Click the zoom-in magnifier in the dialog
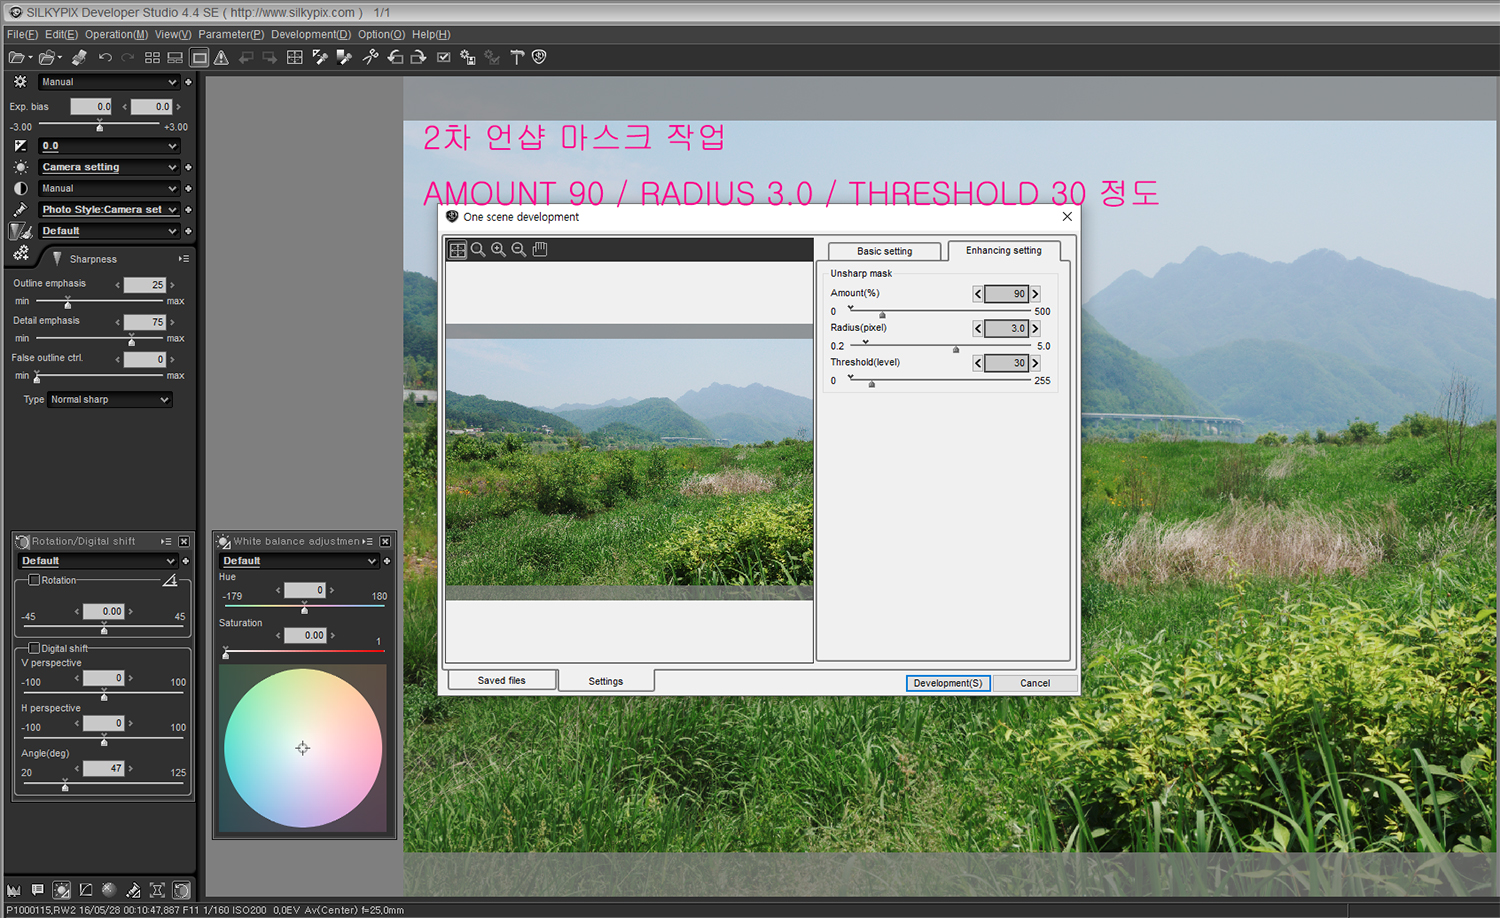1500x918 pixels. pyautogui.click(x=498, y=250)
